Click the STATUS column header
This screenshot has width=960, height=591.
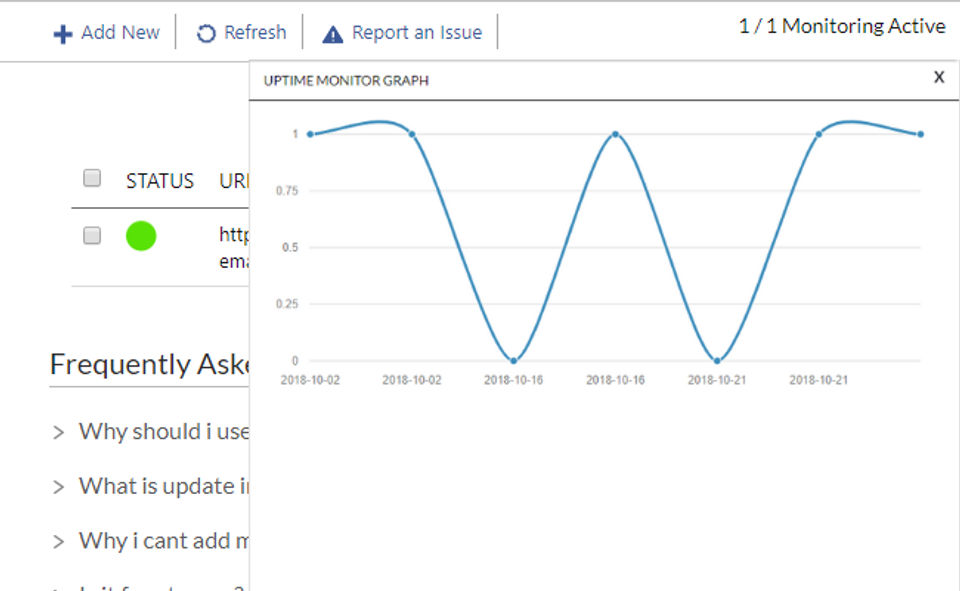tap(160, 181)
